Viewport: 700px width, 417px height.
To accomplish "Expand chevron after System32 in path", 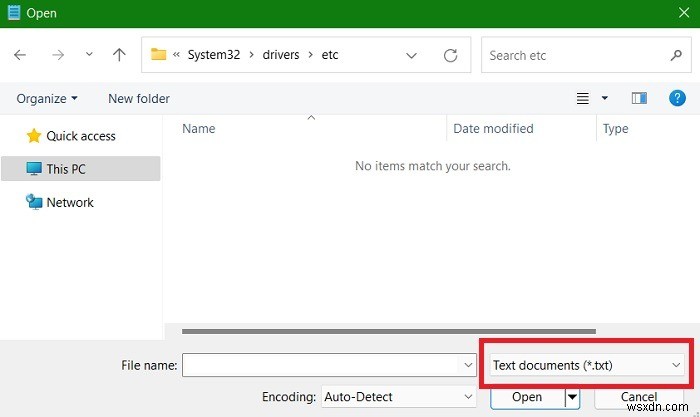I will click(251, 54).
